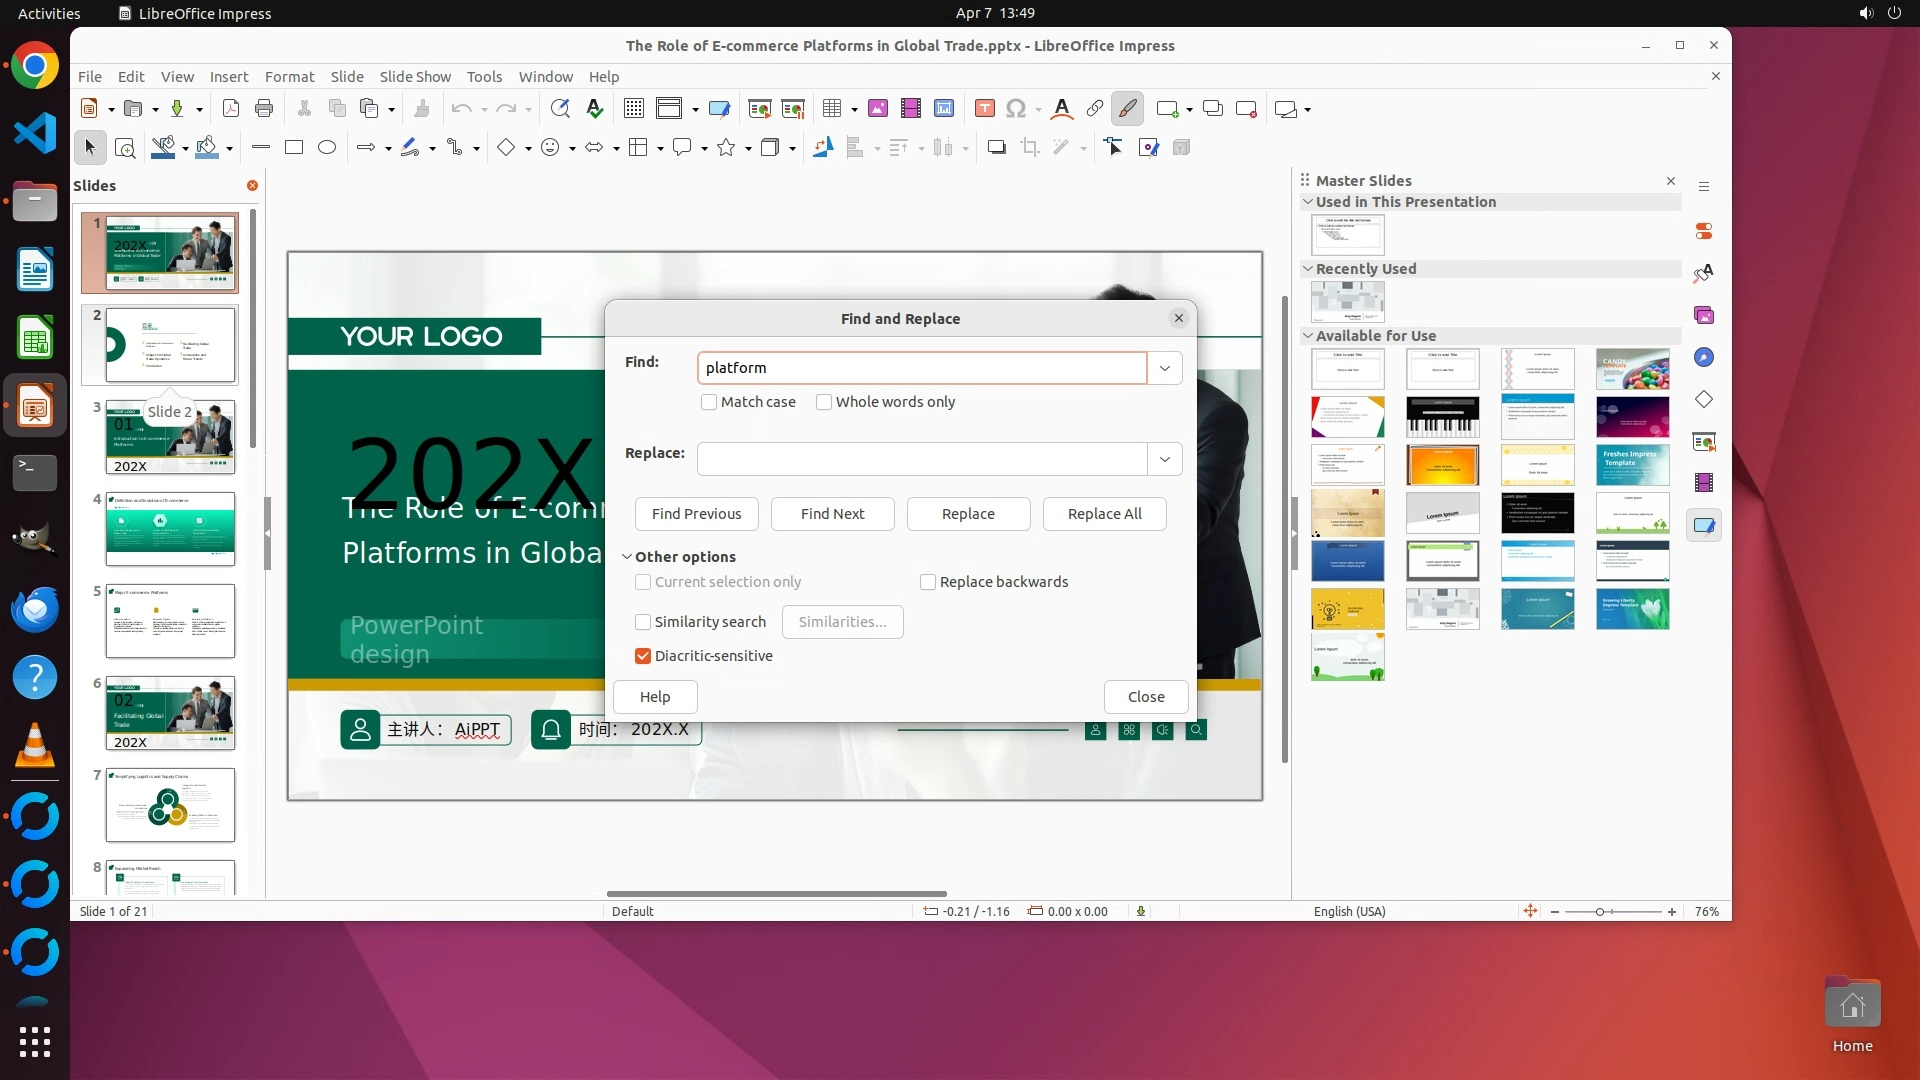The height and width of the screenshot is (1080, 1920).
Task: Click the Find Next button
Action: point(832,514)
